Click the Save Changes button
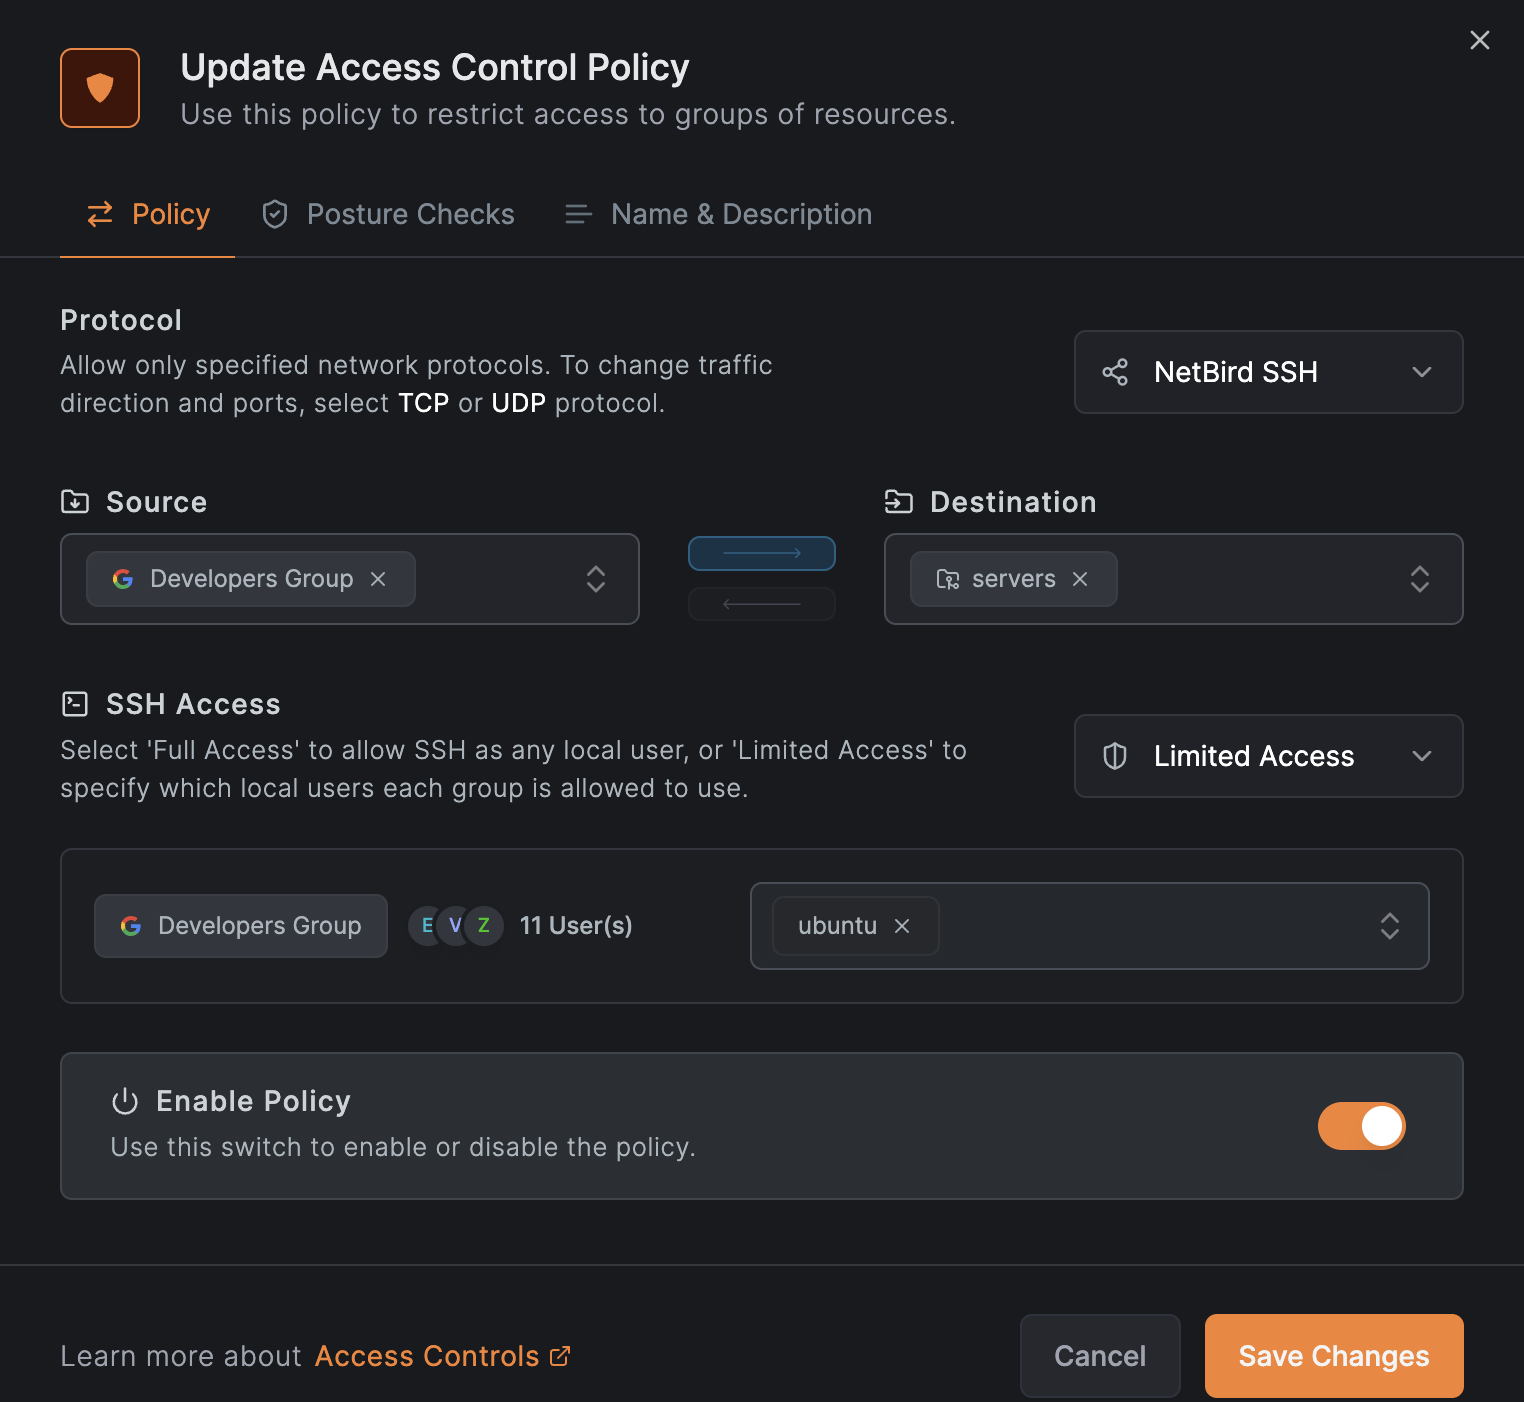This screenshot has width=1524, height=1402. 1333,1356
